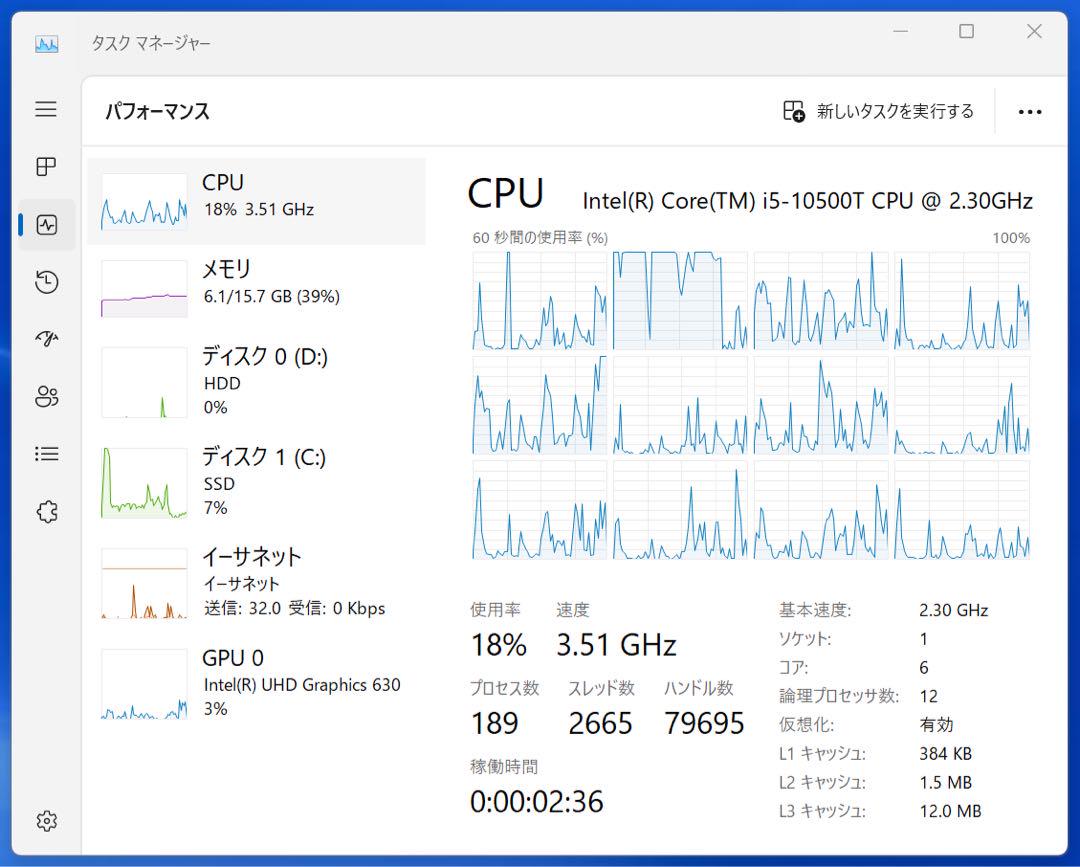Click the Task Manager app icon in title bar
The image size is (1080, 867).
coord(47,44)
